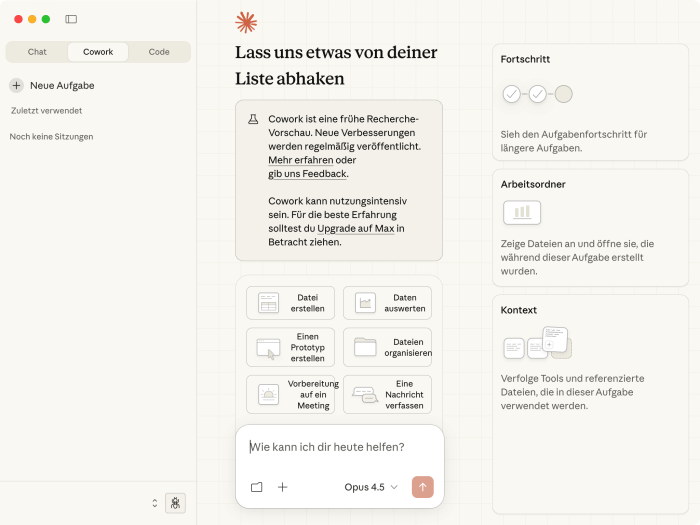Viewport: 700px width, 525px height.
Task: Click the chart icon for Daten auswerten
Action: [x=365, y=303]
